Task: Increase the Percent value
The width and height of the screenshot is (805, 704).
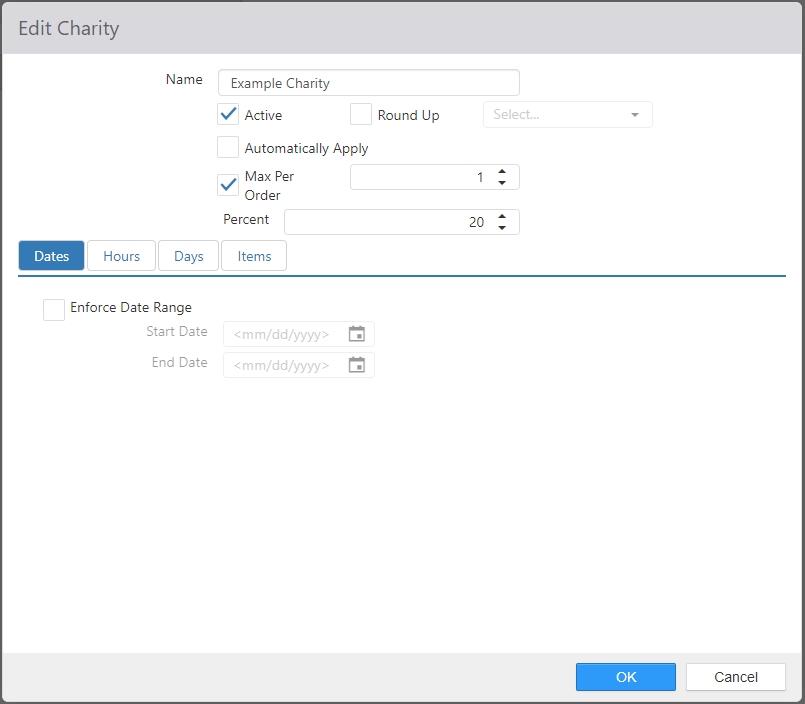Action: (x=502, y=216)
